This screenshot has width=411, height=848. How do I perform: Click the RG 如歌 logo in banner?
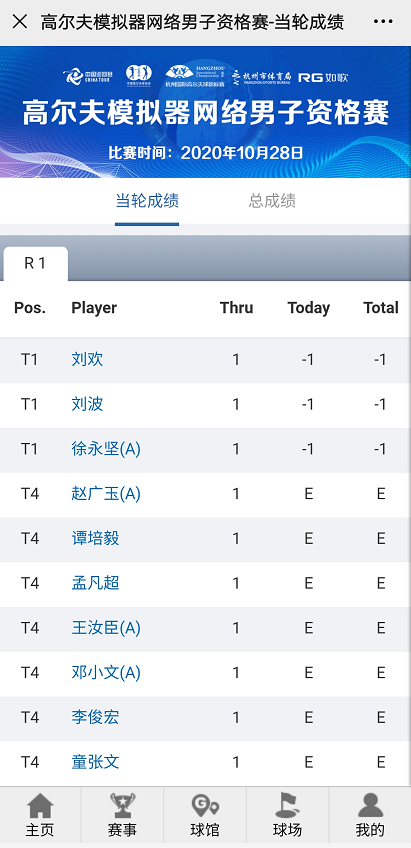[323, 77]
